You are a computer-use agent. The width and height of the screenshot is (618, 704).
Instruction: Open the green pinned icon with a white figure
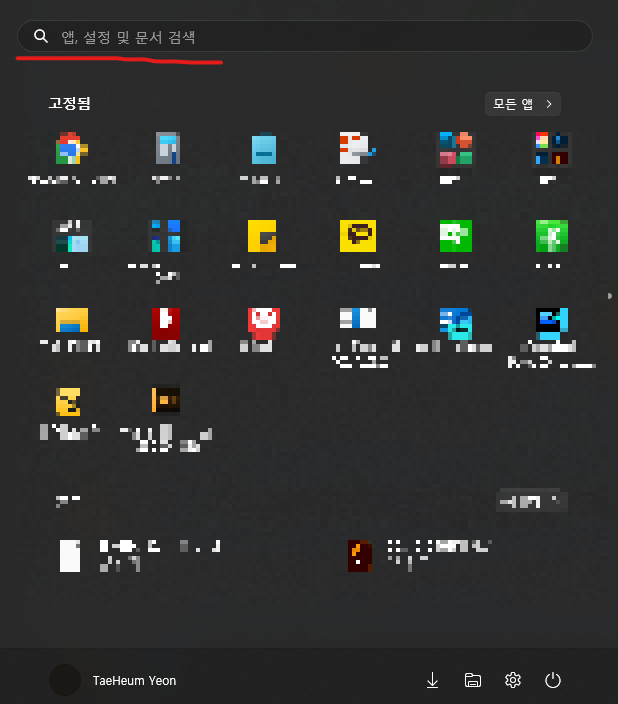[x=552, y=236]
